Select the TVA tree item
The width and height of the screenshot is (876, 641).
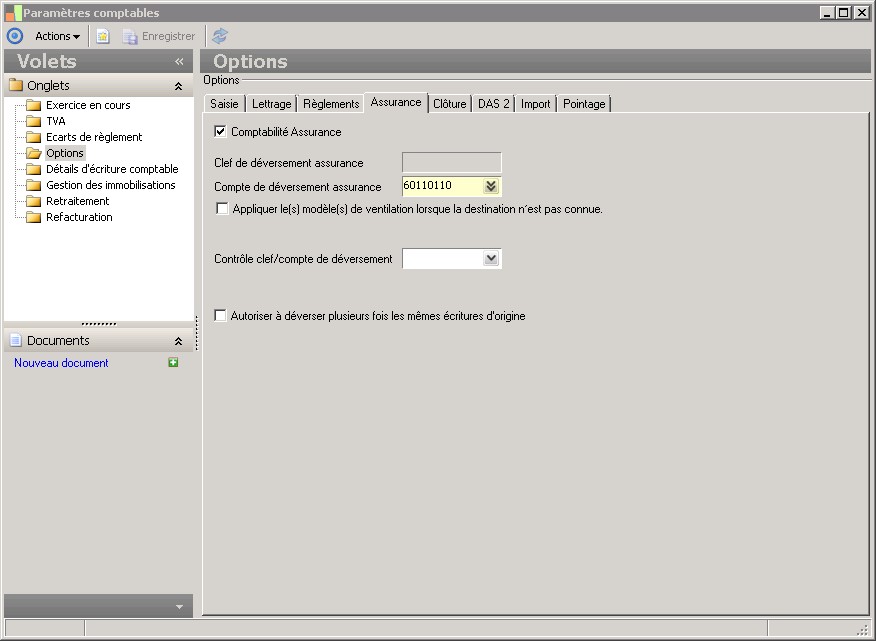pos(55,121)
